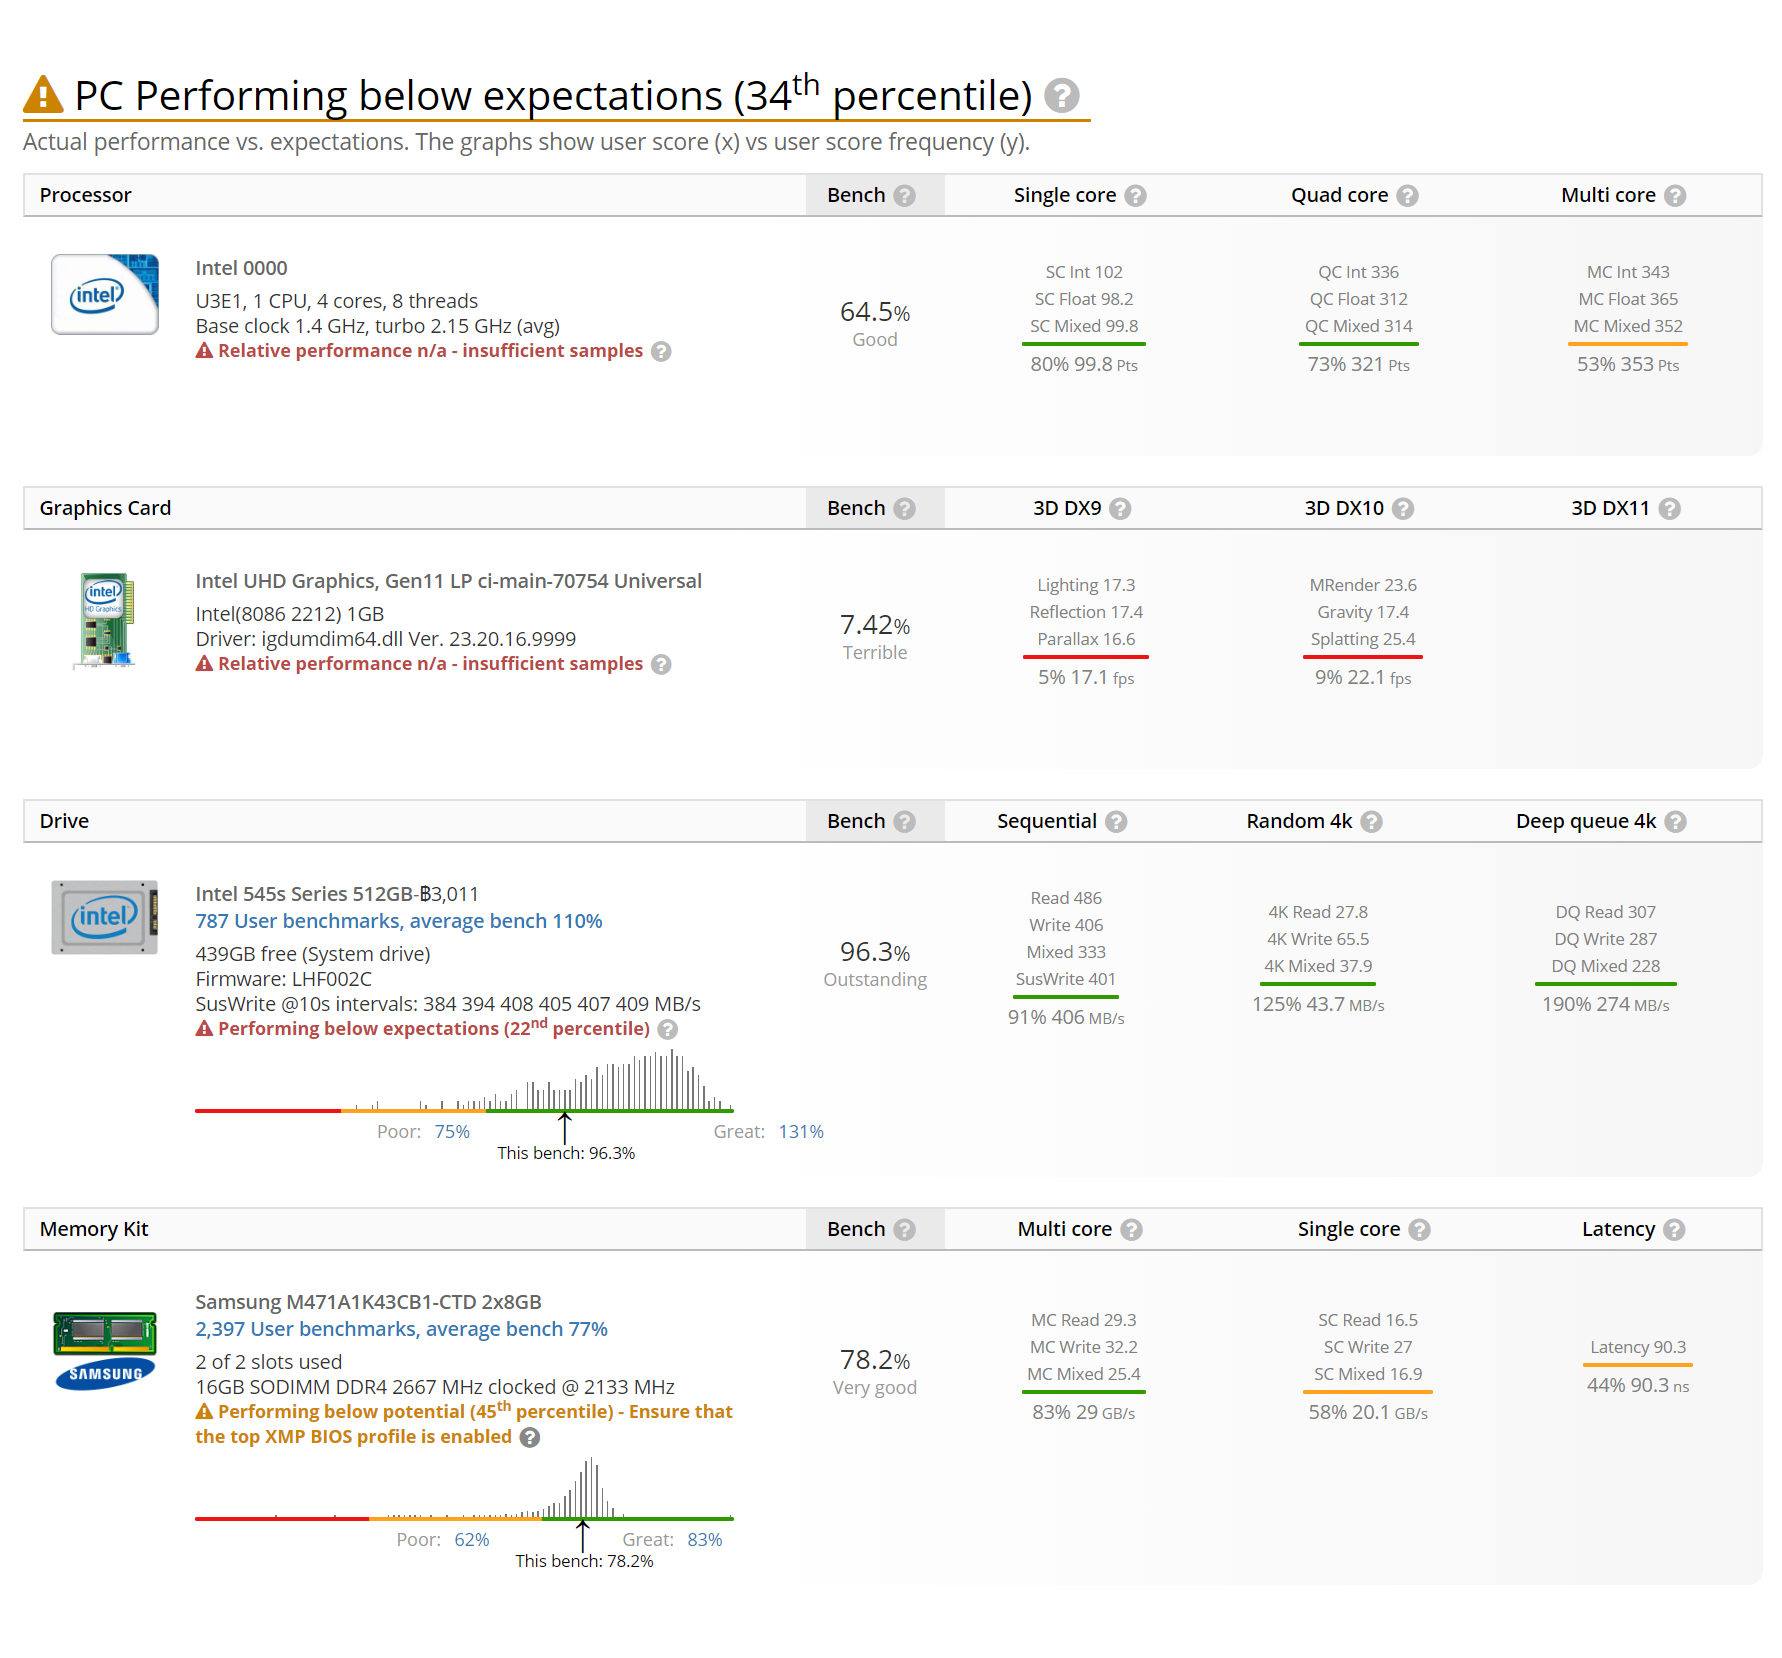This screenshot has width=1782, height=1658.
Task: Open help icon next to Processor Bench
Action: (904, 196)
